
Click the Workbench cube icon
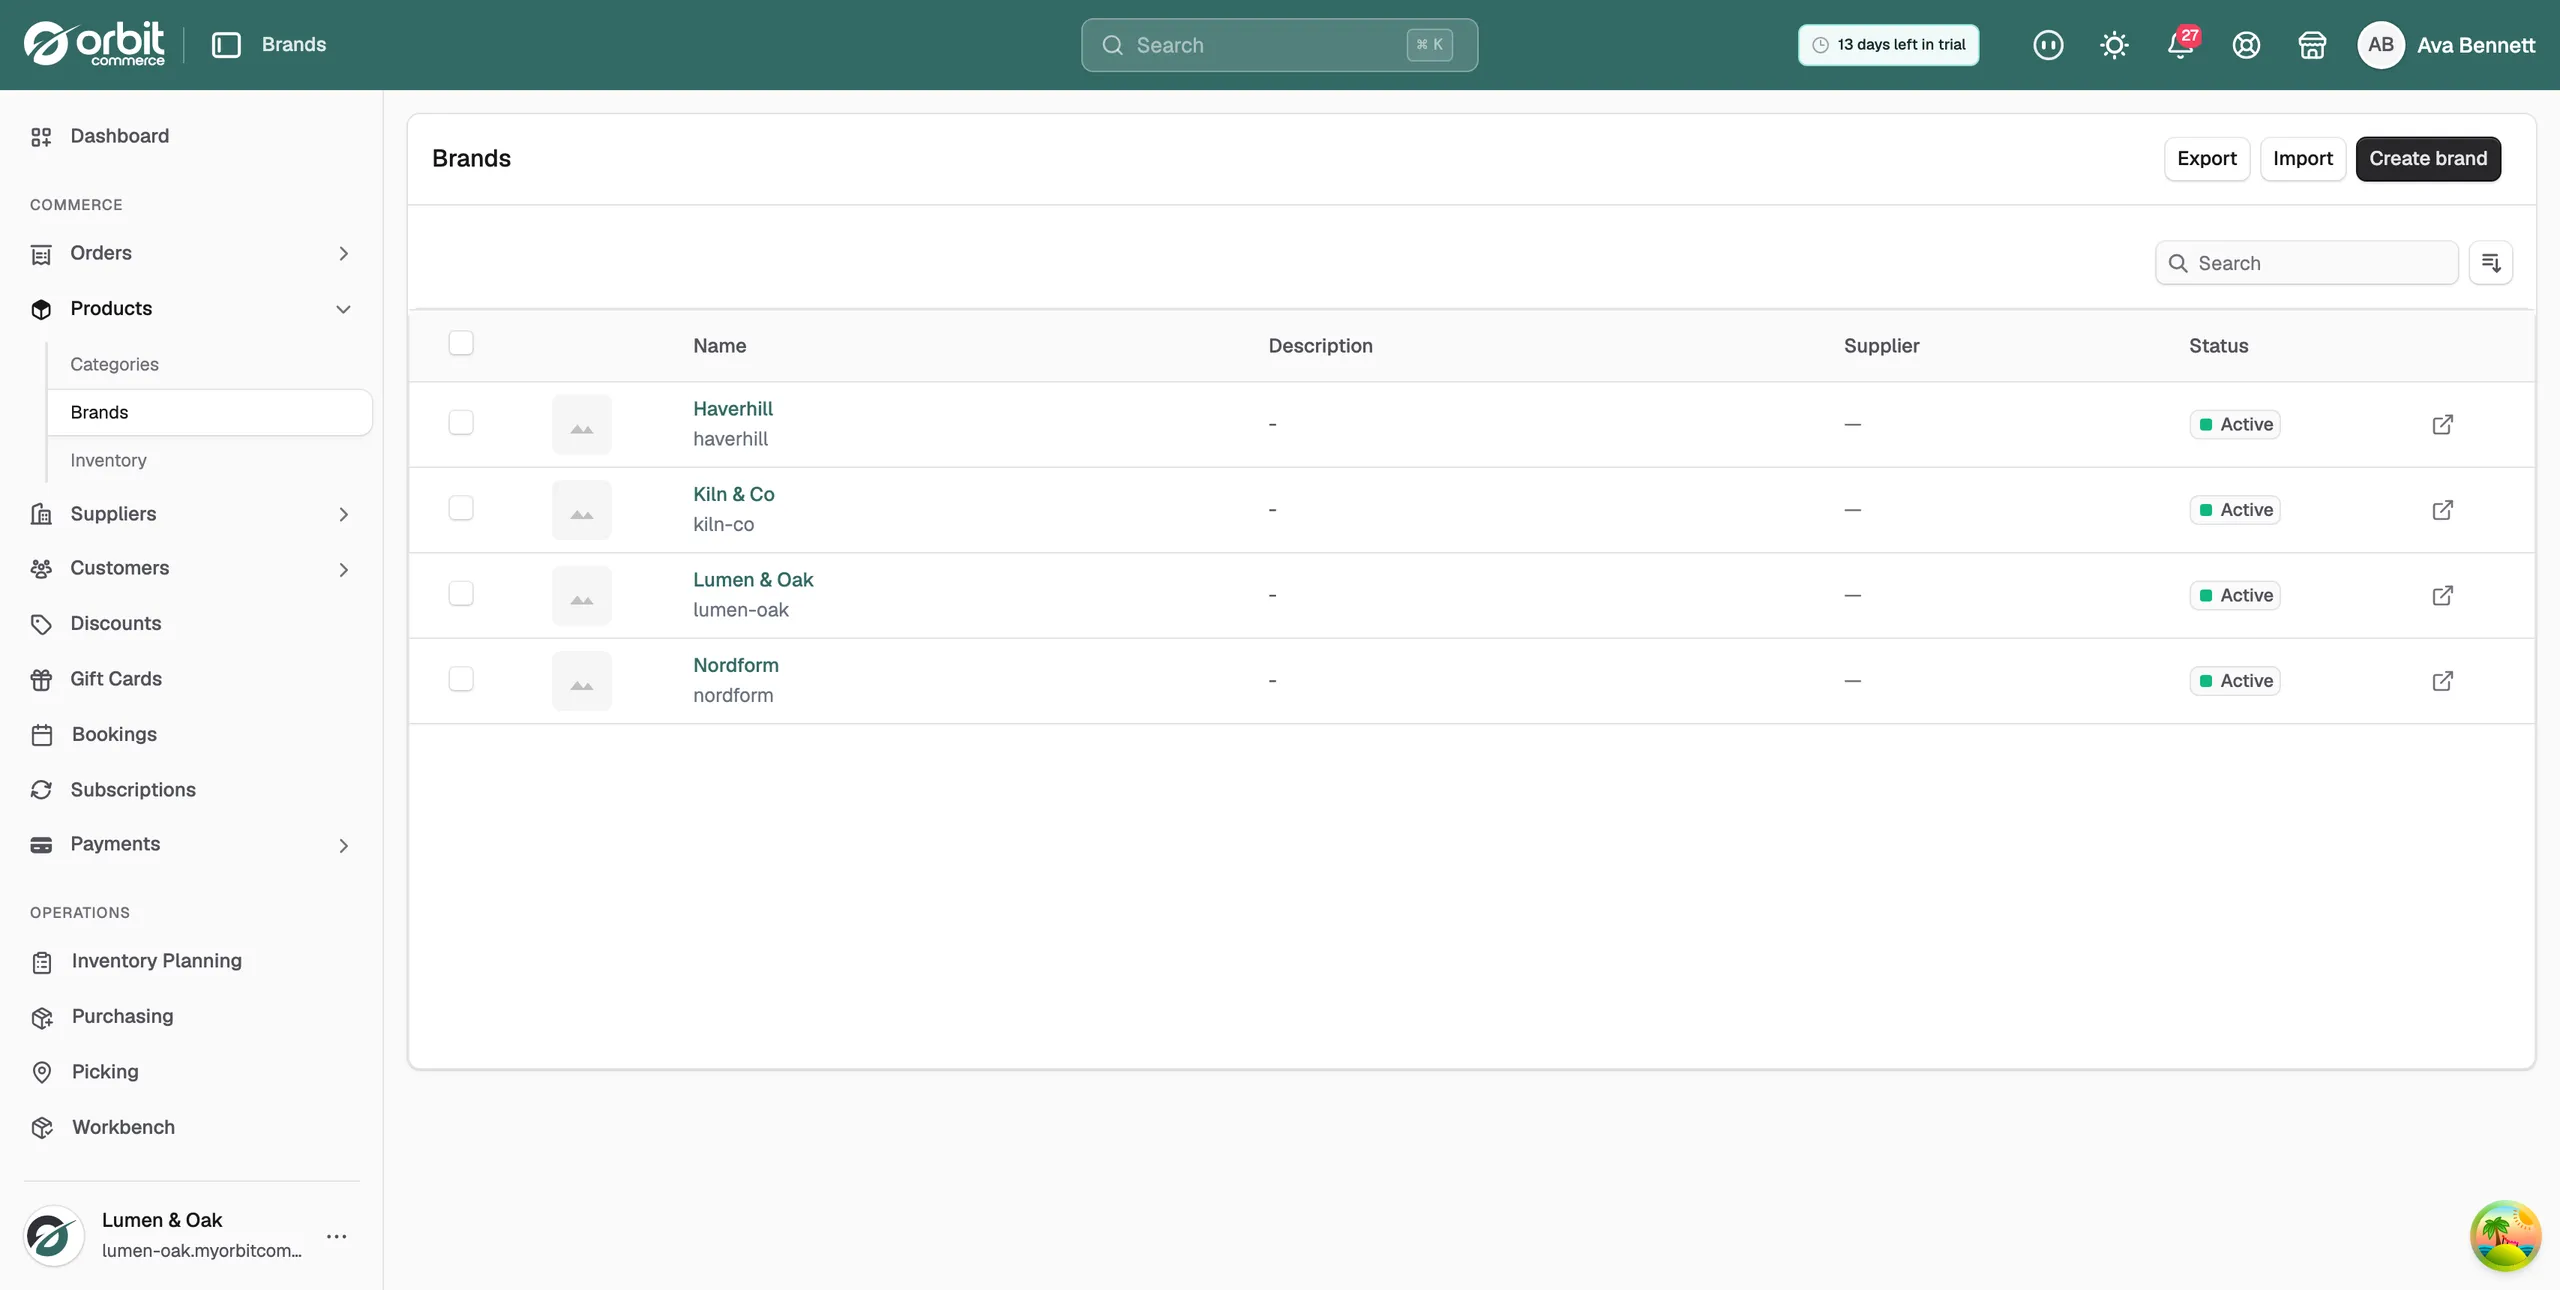click(x=41, y=1128)
